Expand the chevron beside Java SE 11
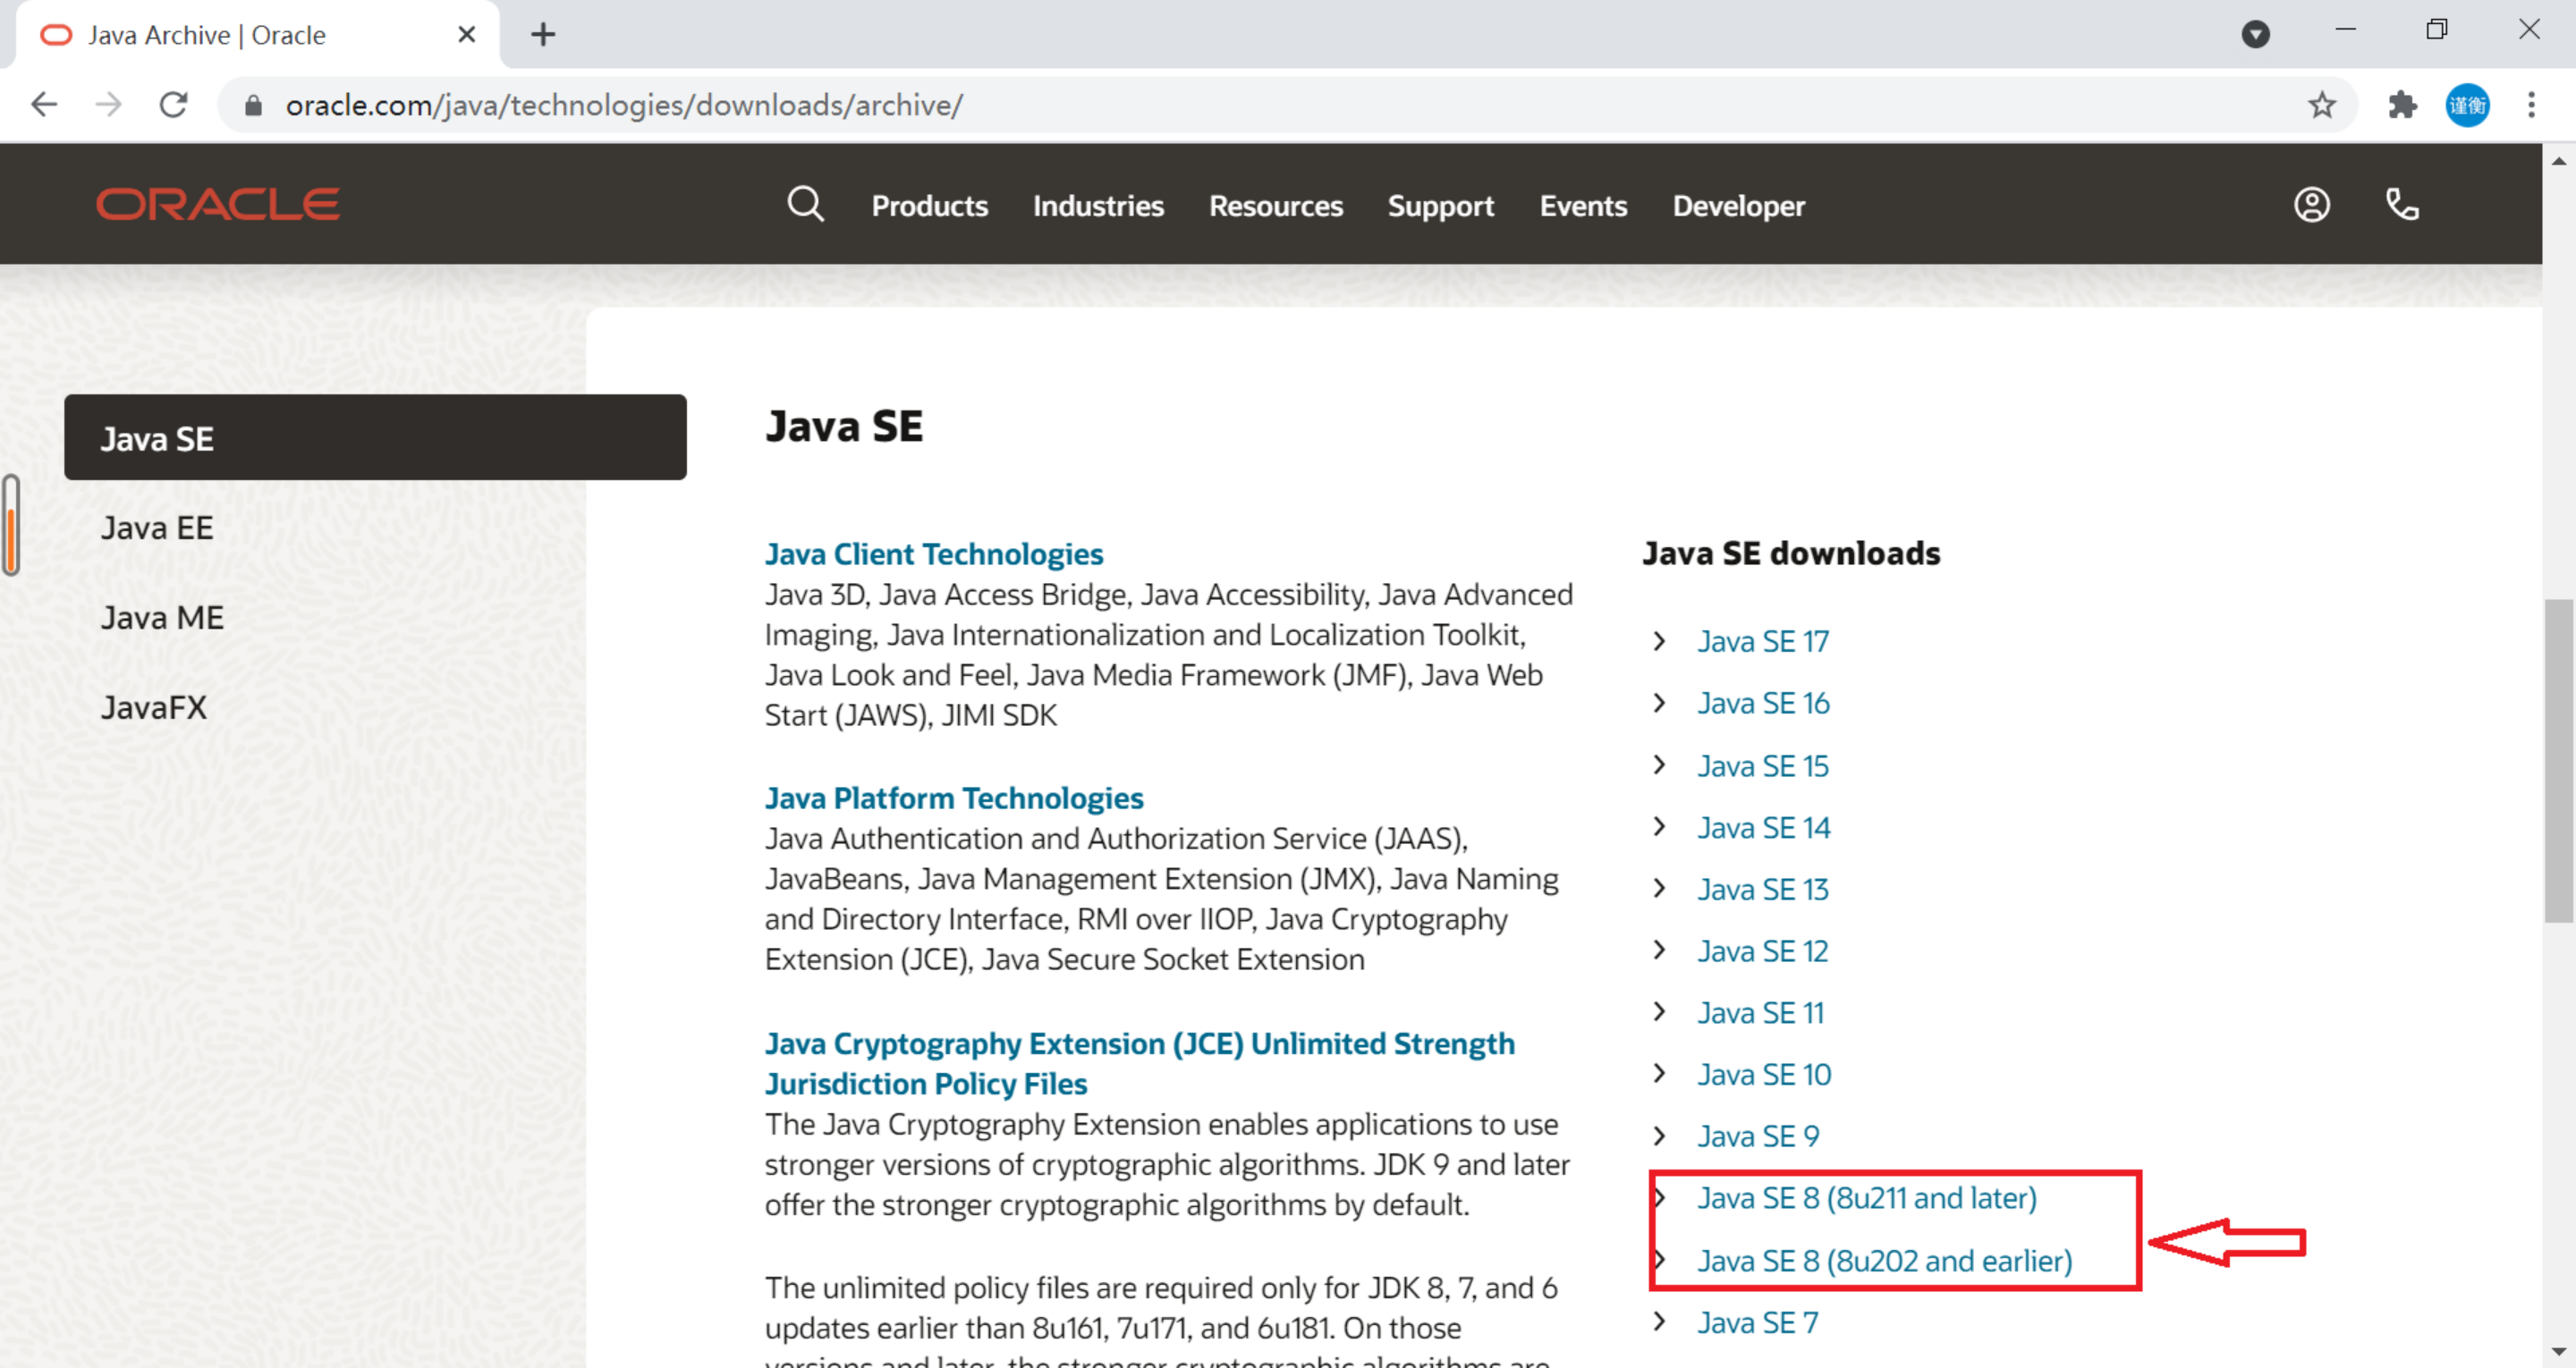2576x1368 pixels. [1659, 1012]
